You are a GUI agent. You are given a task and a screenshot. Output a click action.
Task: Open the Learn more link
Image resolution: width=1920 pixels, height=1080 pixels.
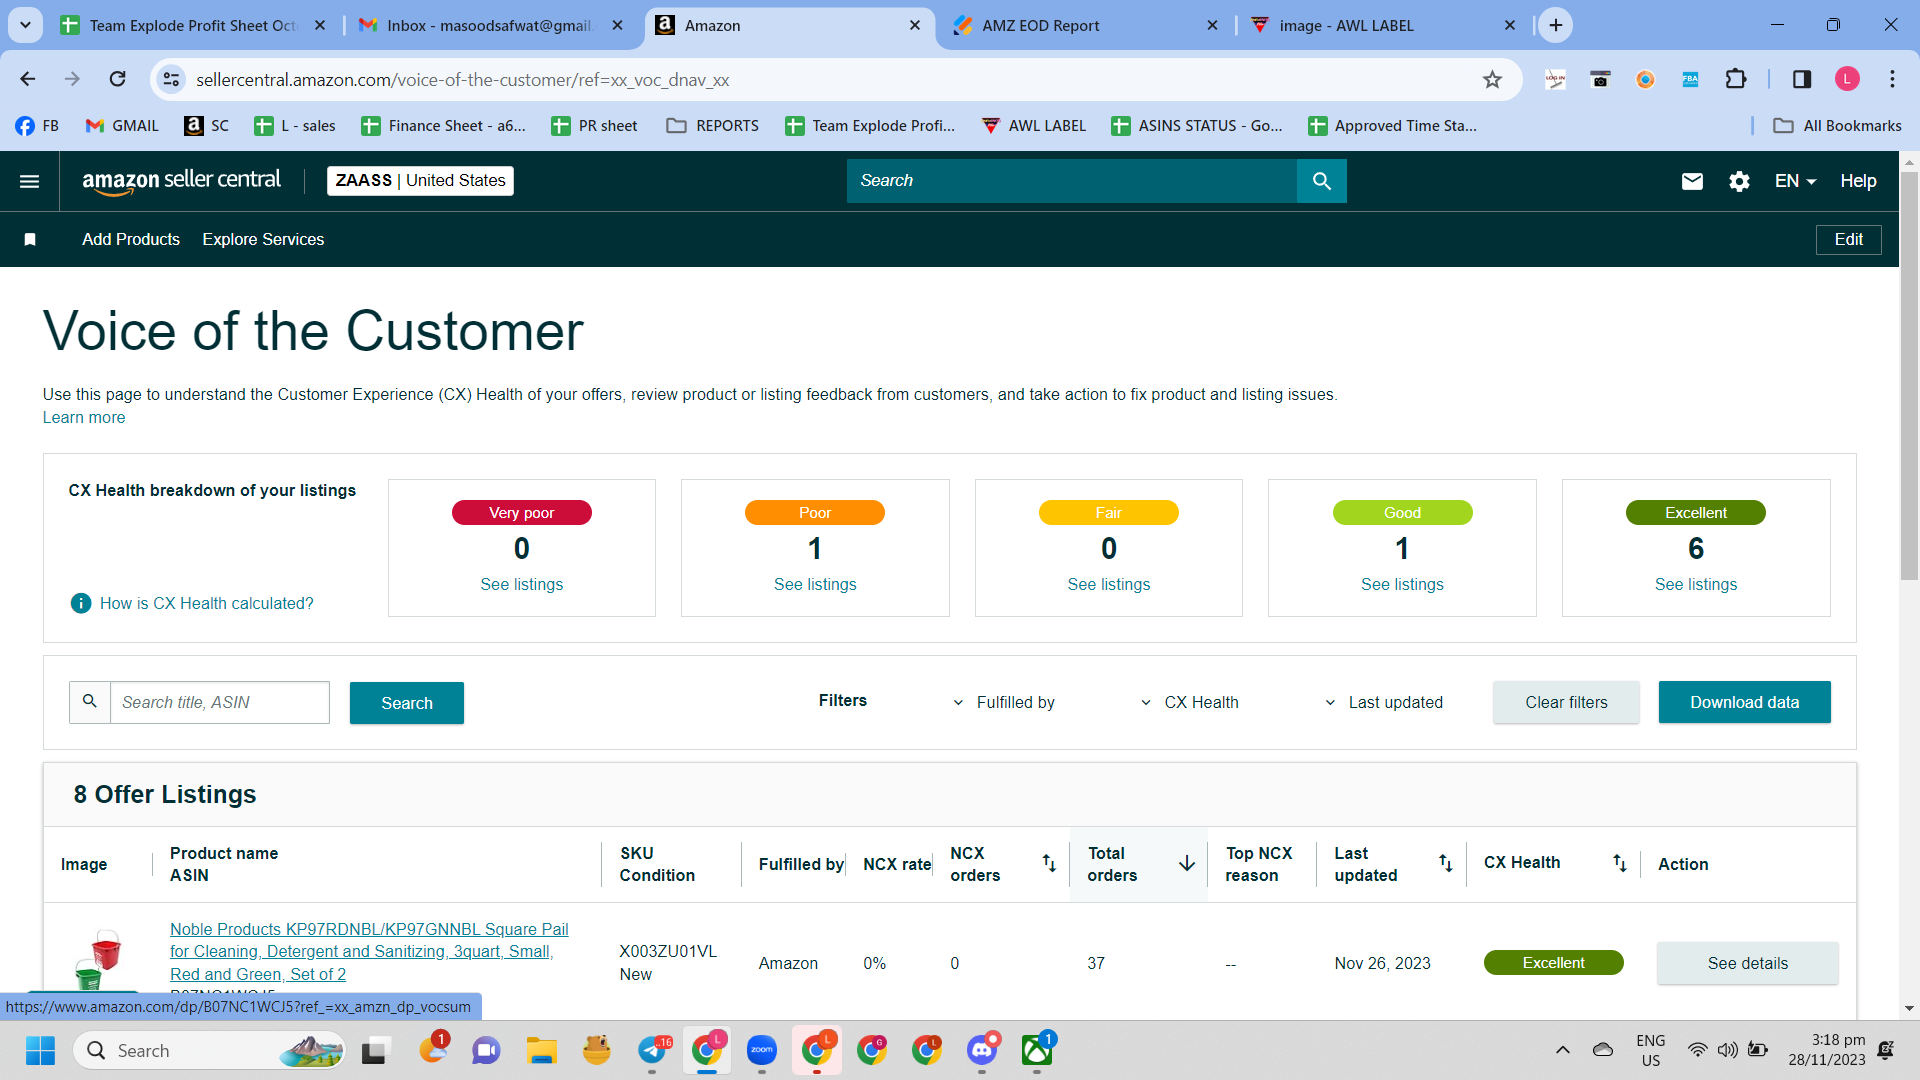(x=84, y=417)
